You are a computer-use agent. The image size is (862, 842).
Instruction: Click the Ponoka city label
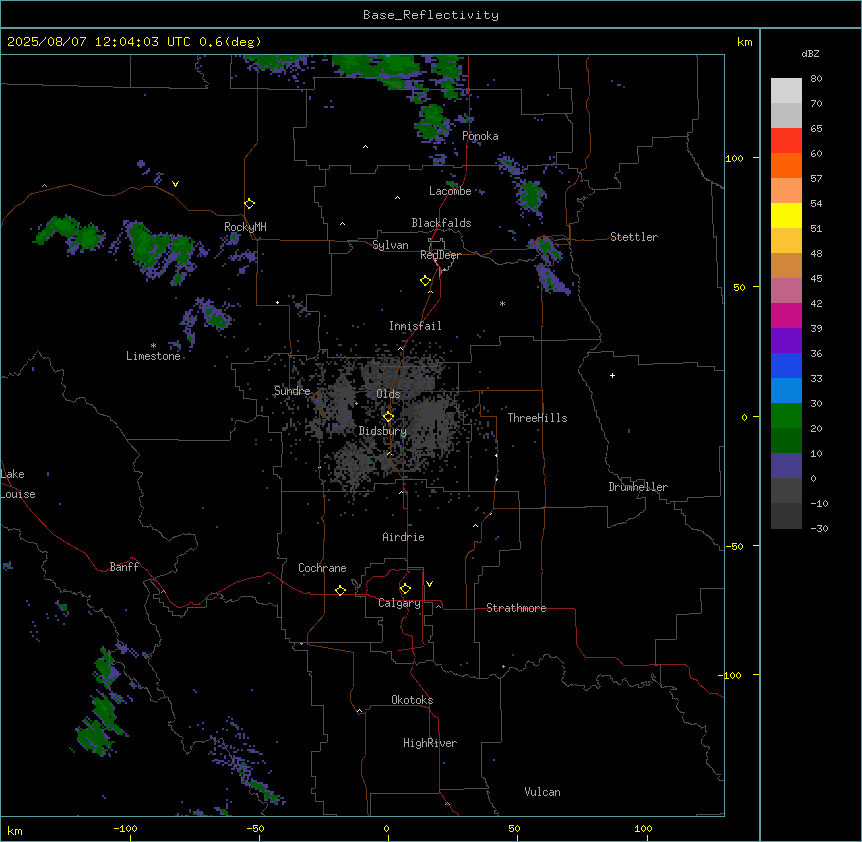coord(480,136)
